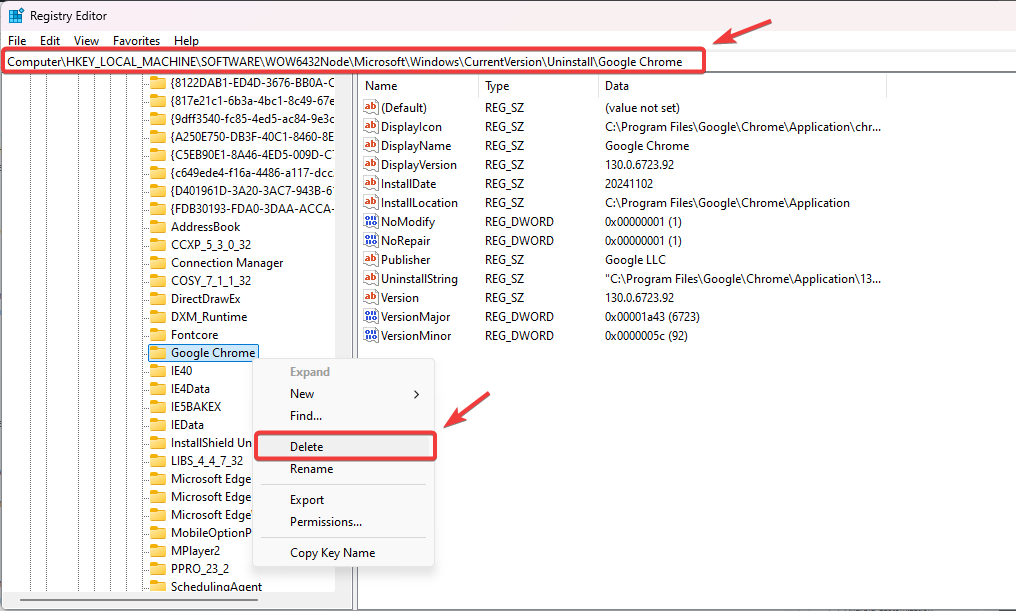The height and width of the screenshot is (611, 1016).
Task: Click folder icon of DXM_Runtime key
Action: [x=158, y=317]
